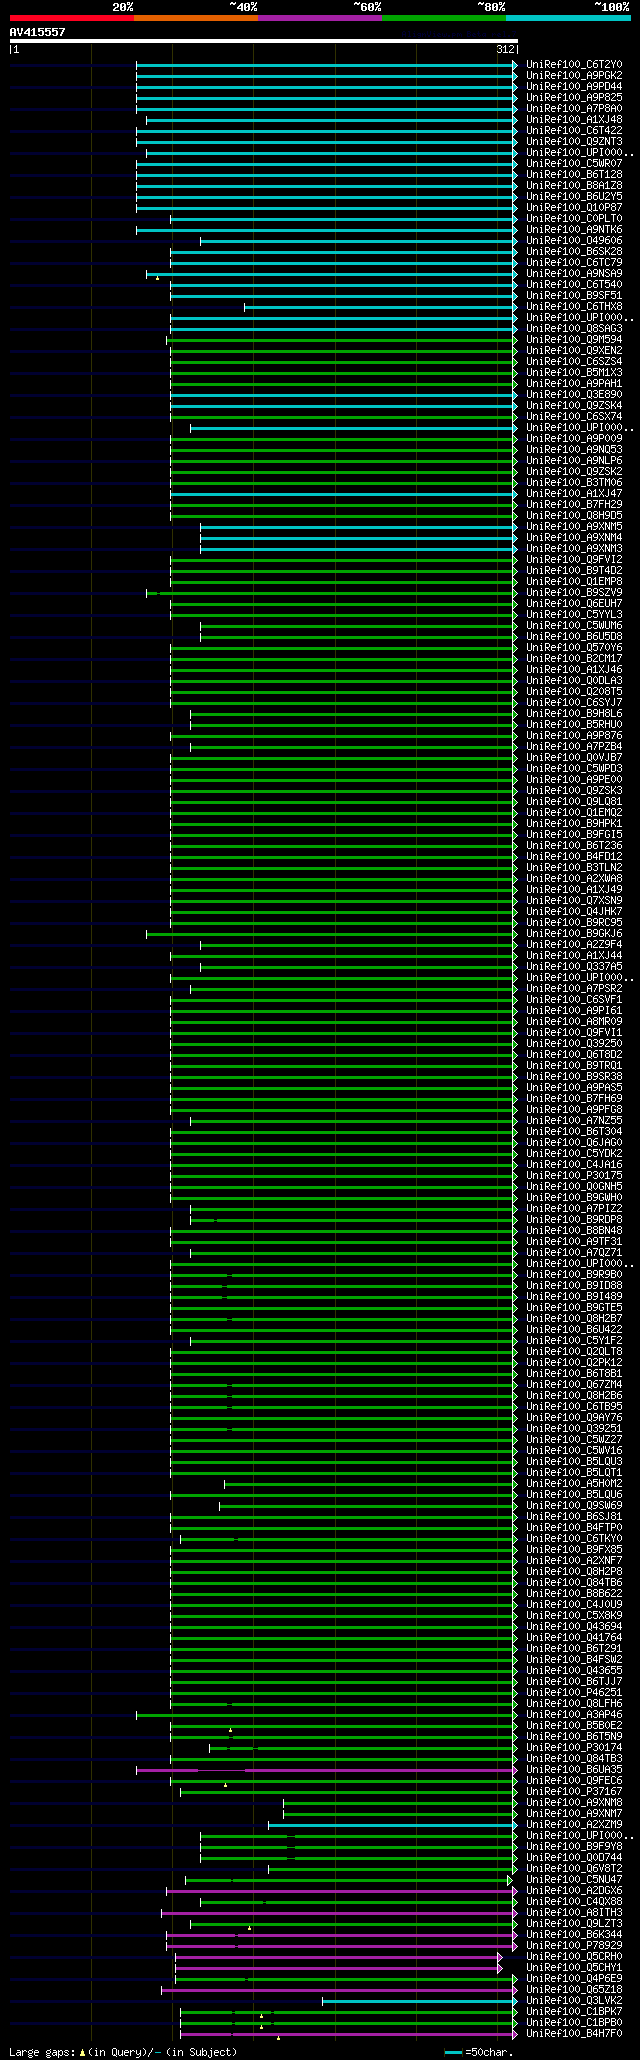The image size is (640, 2060).
Task: Click the UniRef100_A2XZM9 entry
Action: click(x=574, y=1825)
